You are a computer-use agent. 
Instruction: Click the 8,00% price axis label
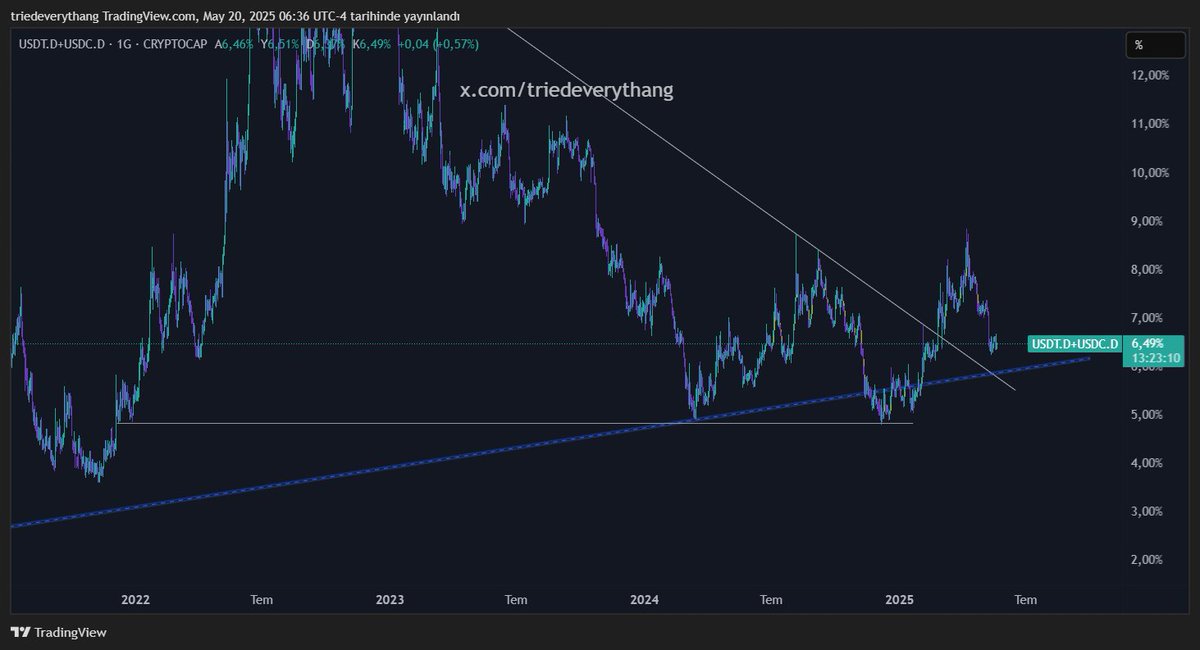click(x=1149, y=269)
